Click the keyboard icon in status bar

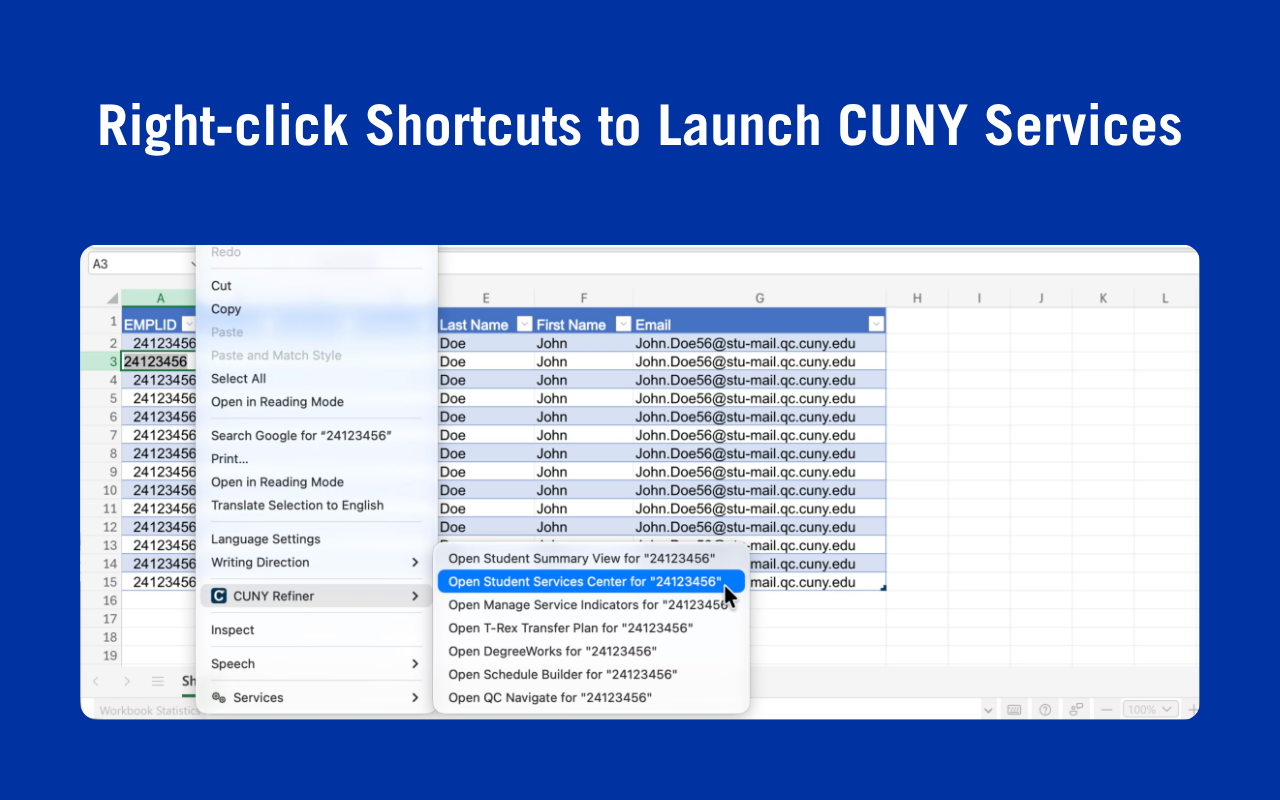click(1014, 709)
